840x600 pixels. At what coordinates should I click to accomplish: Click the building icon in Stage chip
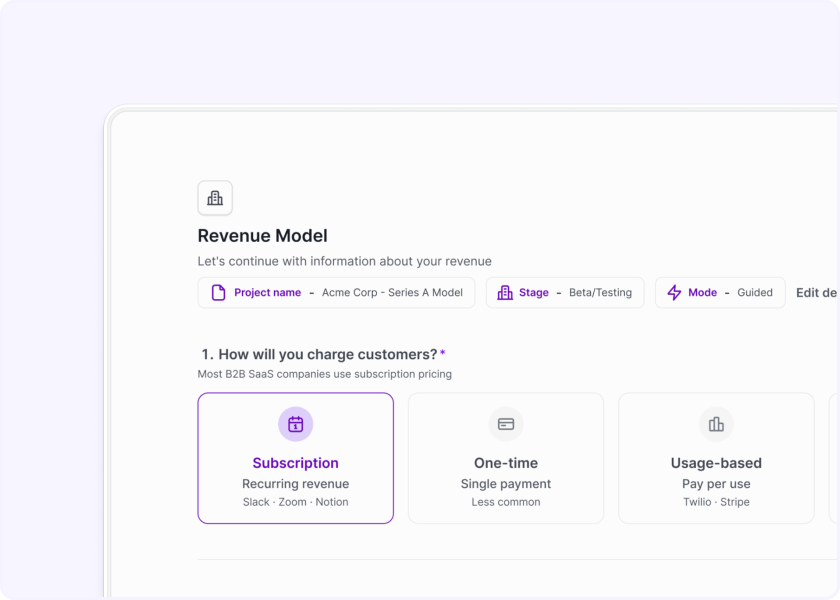pos(505,293)
